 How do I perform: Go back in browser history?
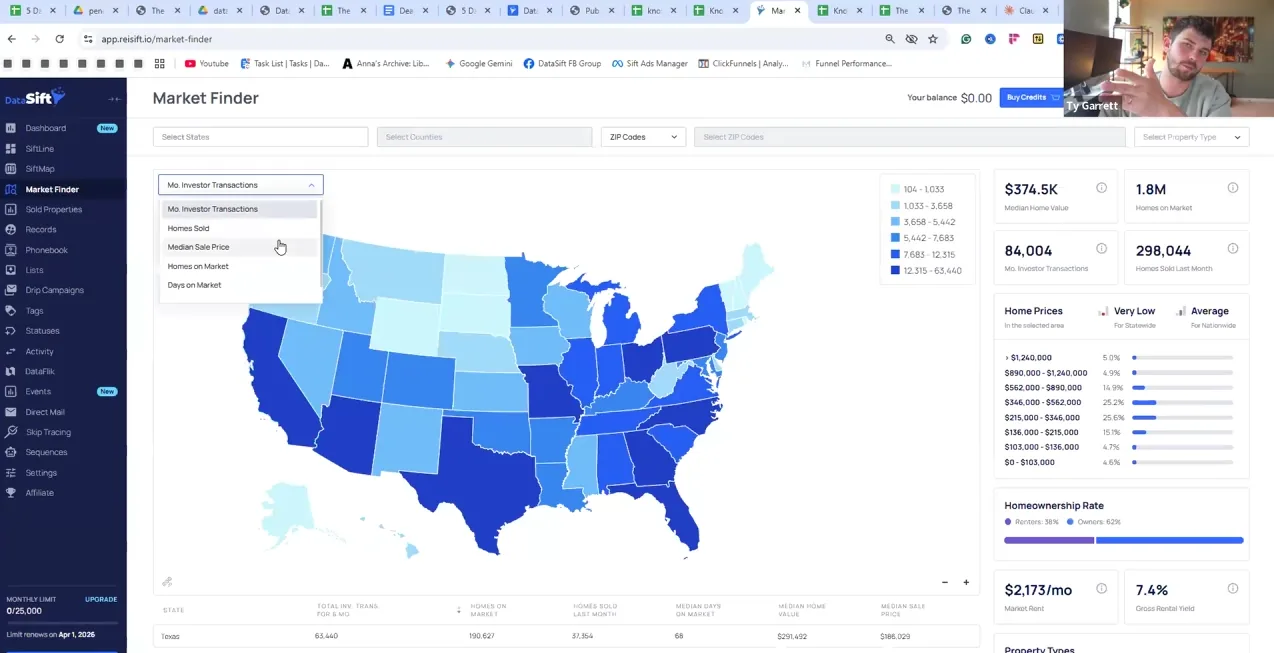click(x=11, y=39)
